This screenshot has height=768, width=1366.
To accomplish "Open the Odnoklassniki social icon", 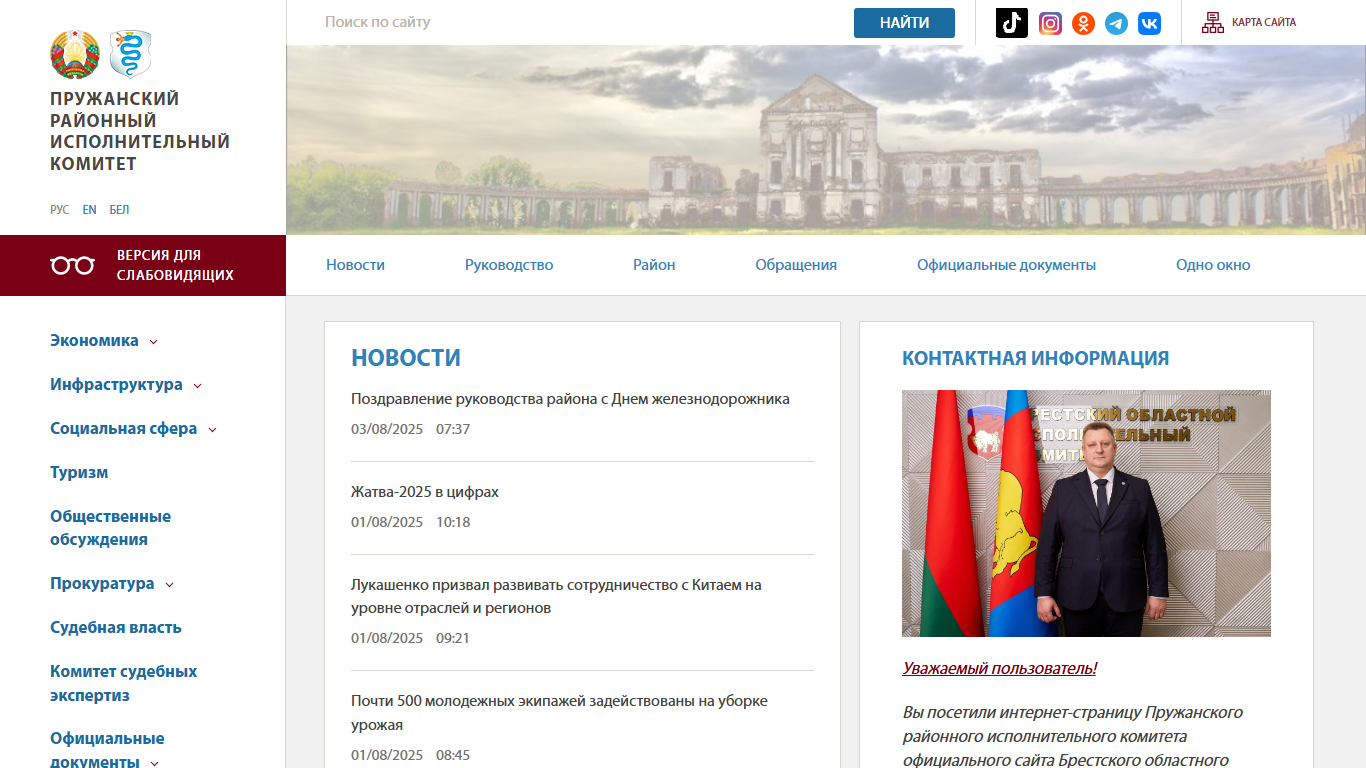I will point(1083,23).
